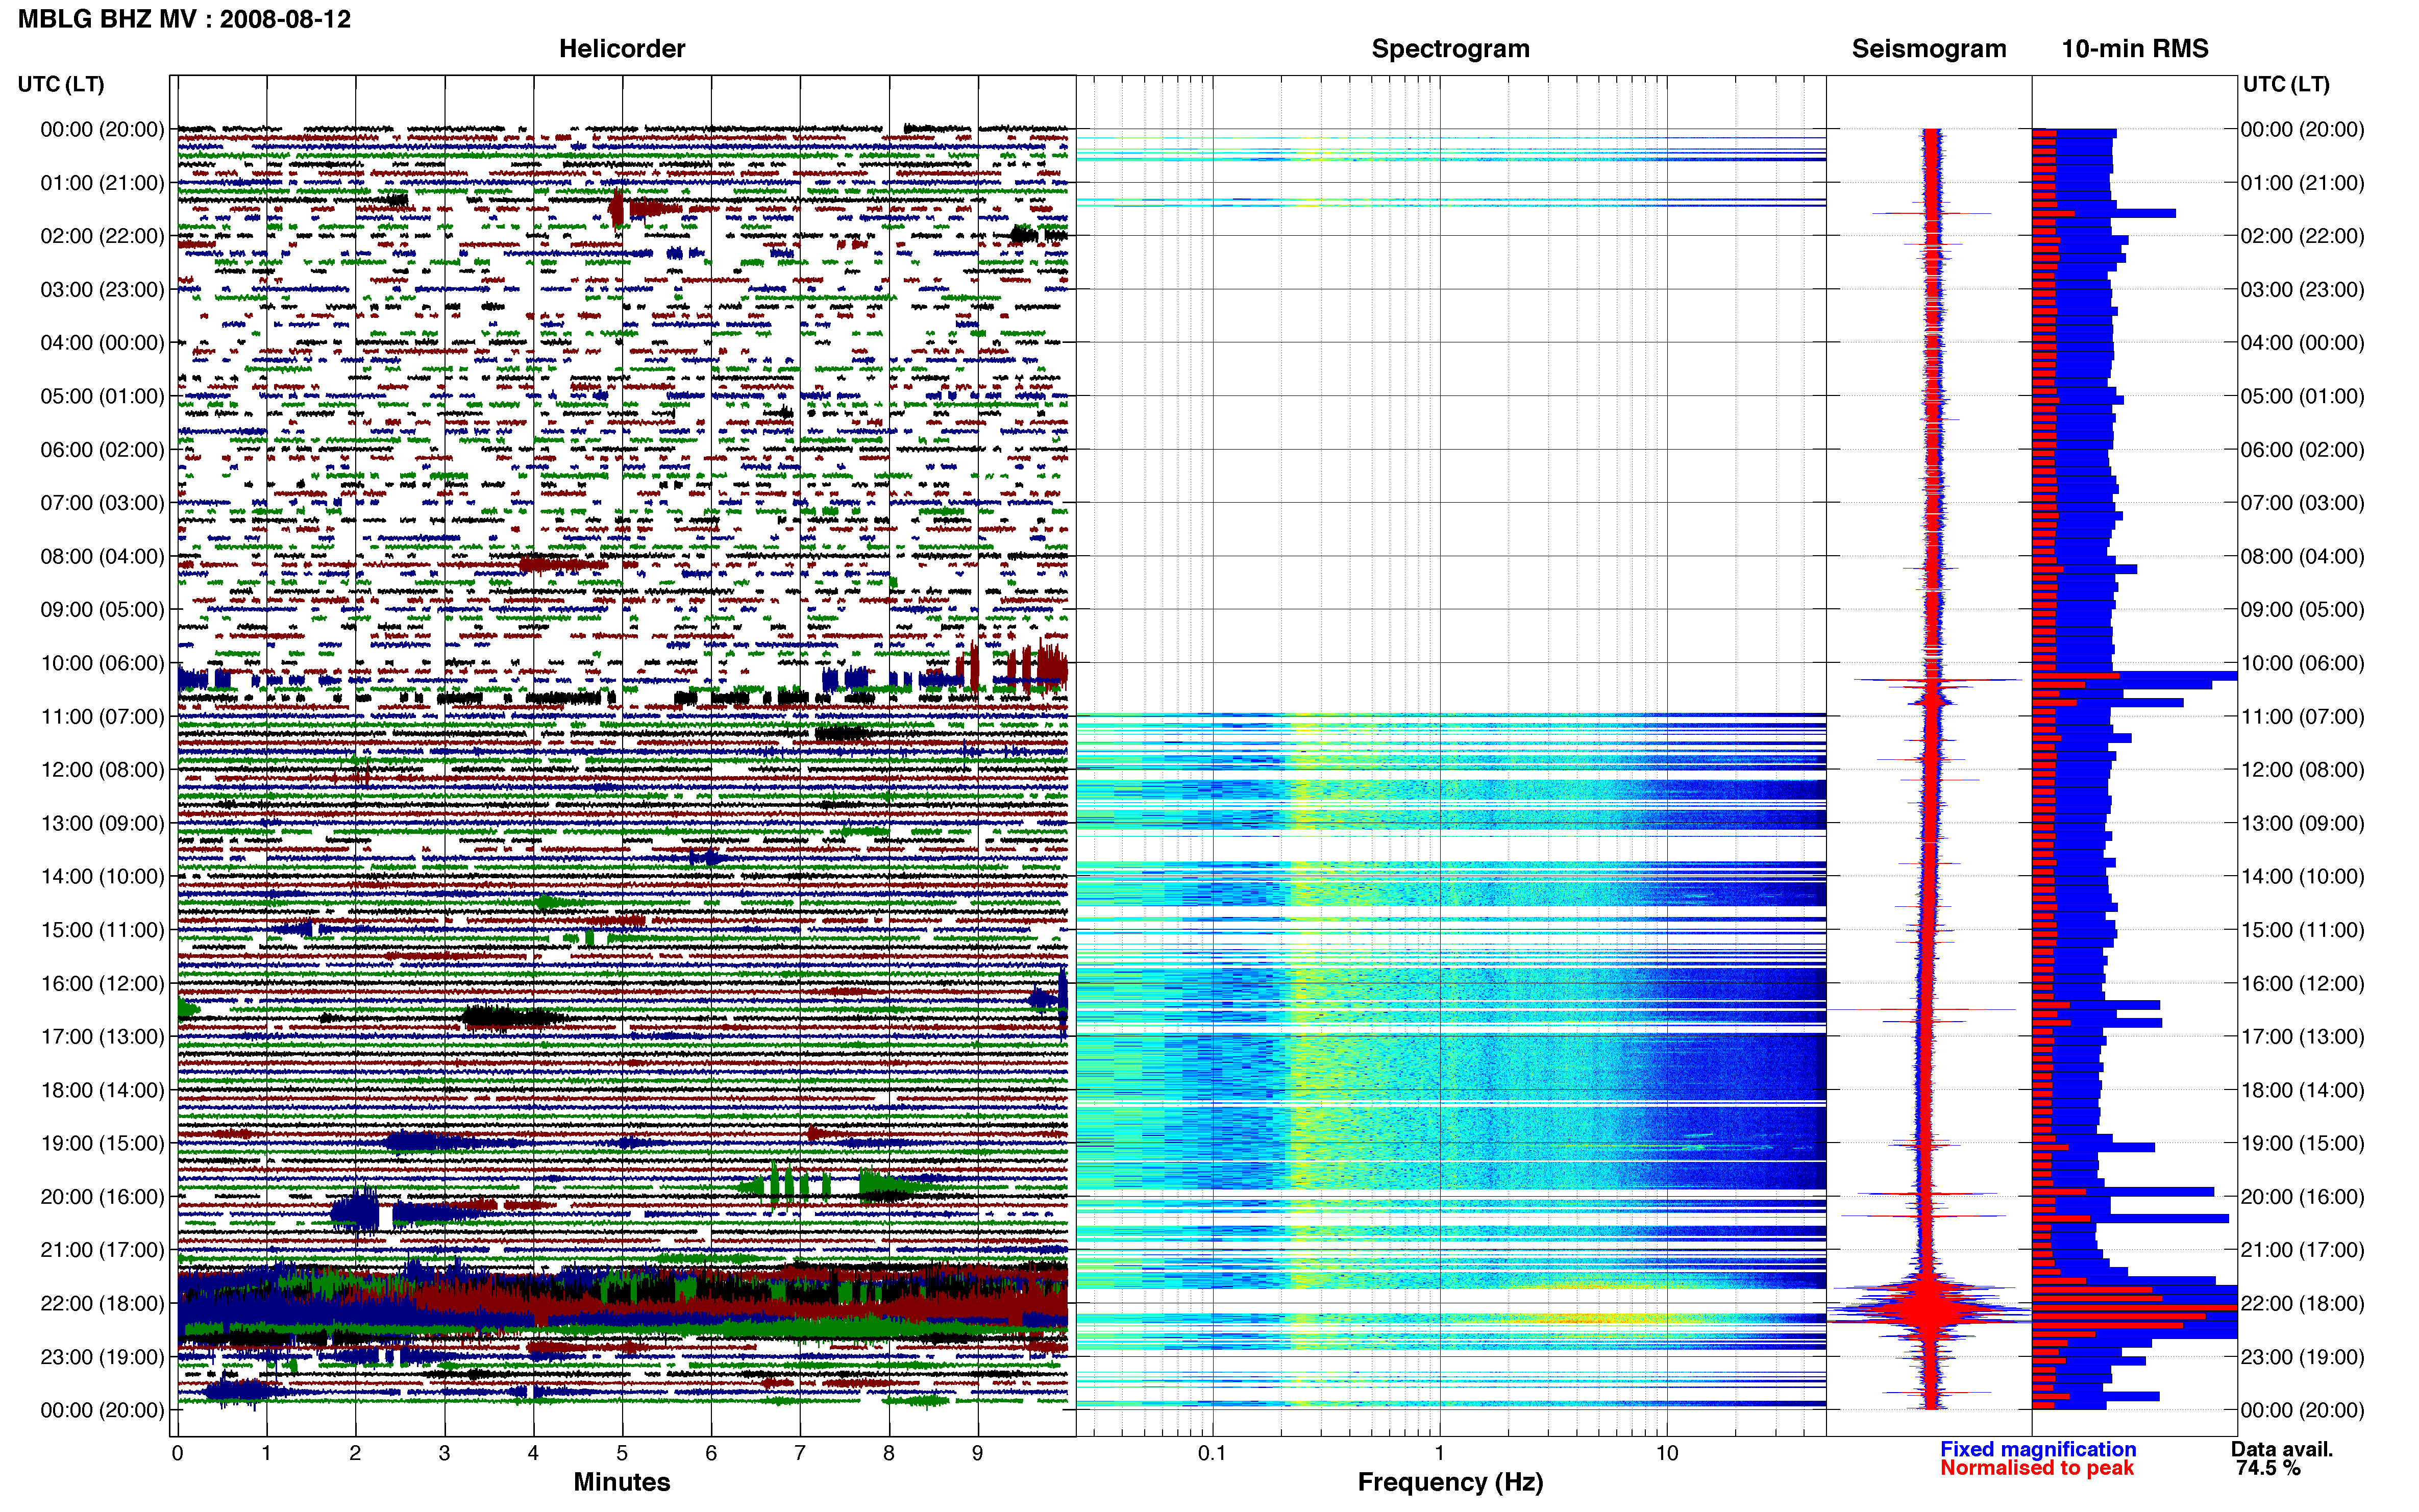
Task: Click the '10' frequency tick label
Action: [1666, 1453]
